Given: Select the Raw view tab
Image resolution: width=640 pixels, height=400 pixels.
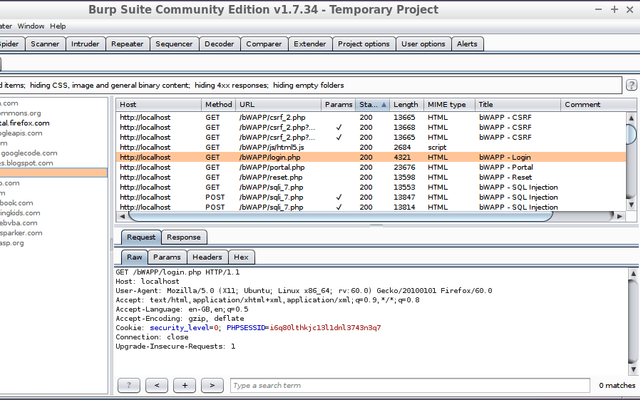Looking at the screenshot, I should coord(134,257).
